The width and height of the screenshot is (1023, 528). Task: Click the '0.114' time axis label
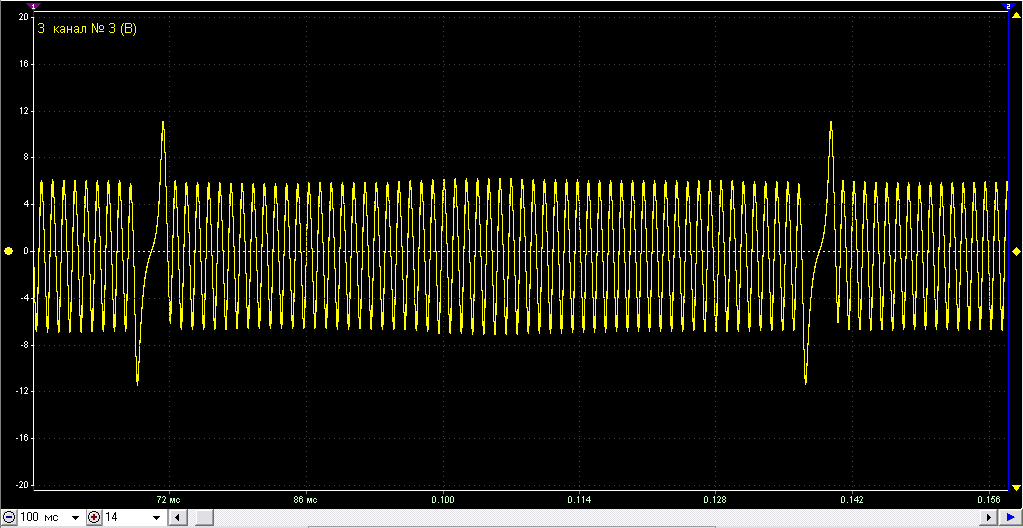[x=579, y=500]
